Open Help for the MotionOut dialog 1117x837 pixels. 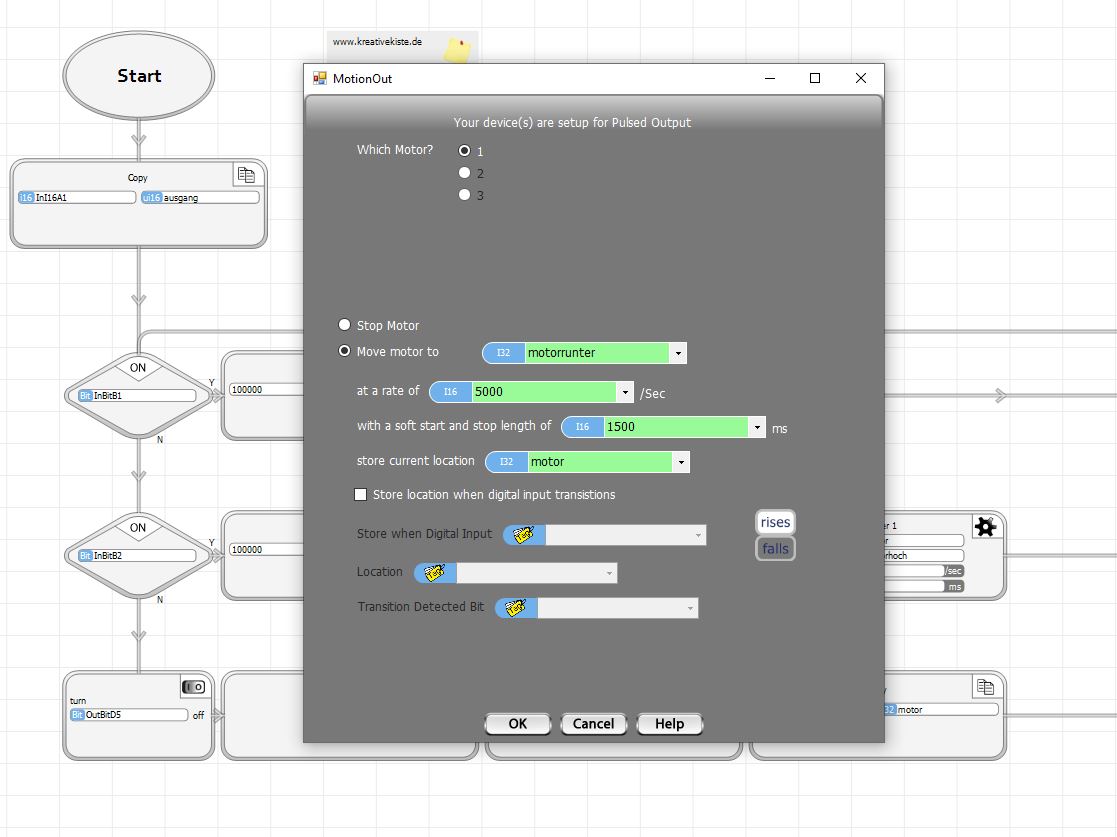coord(668,724)
